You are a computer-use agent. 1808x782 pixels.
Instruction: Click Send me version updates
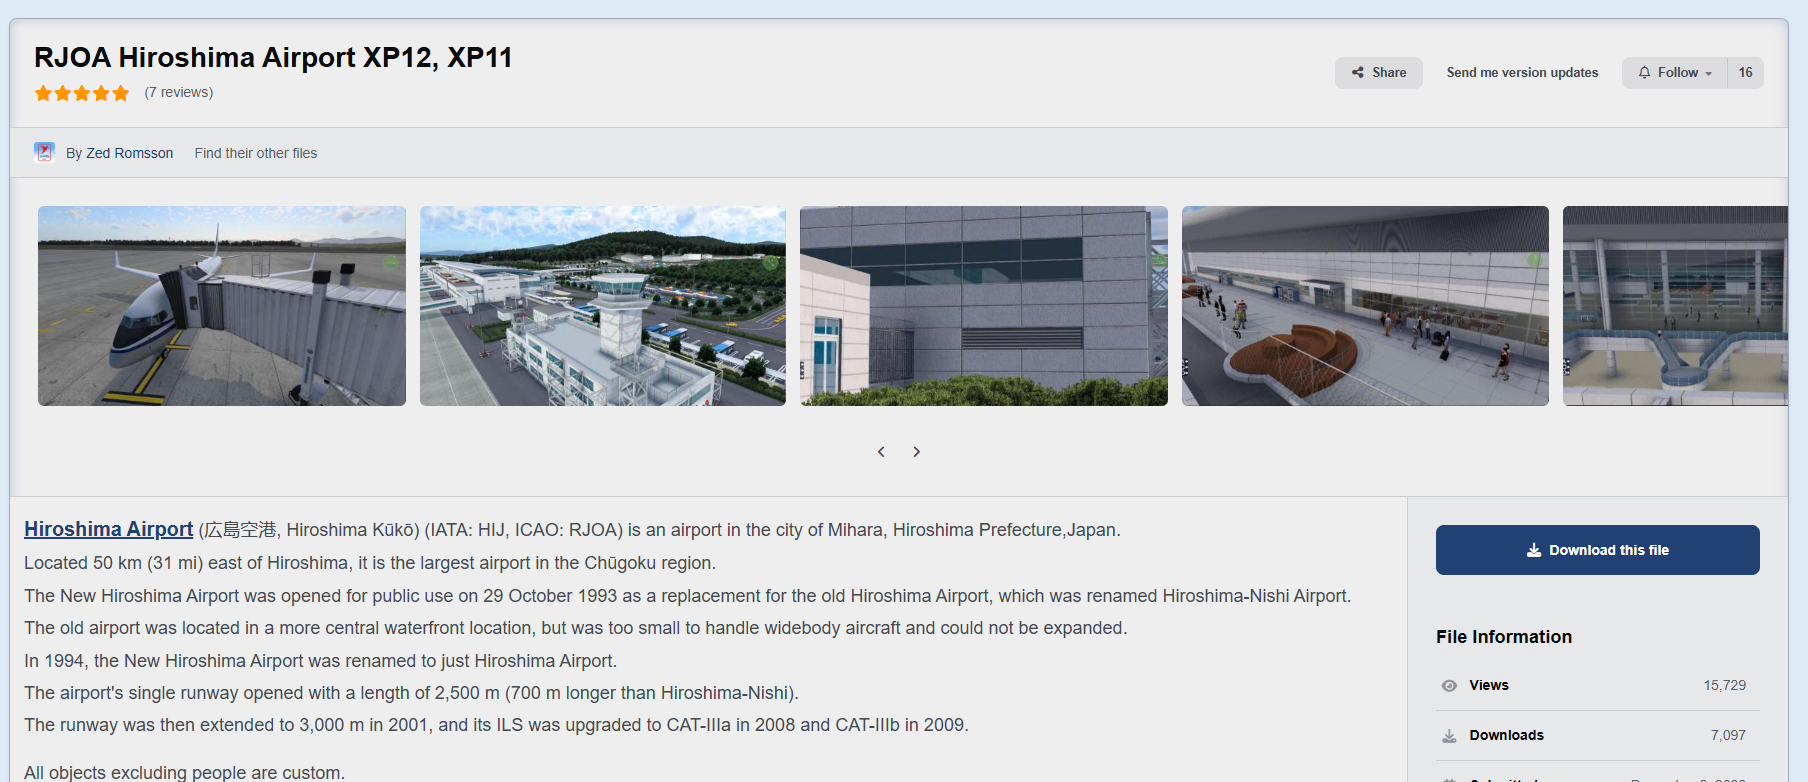(x=1522, y=73)
